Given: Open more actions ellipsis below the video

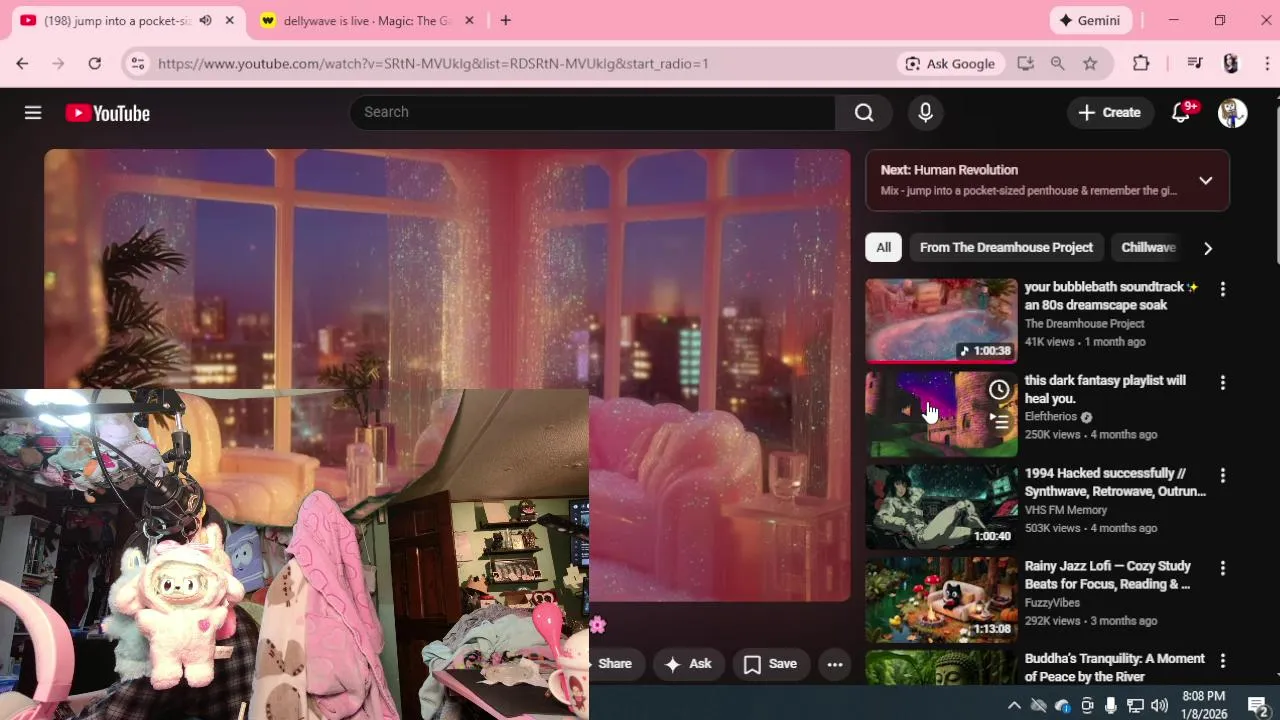Looking at the screenshot, I should coord(835,664).
